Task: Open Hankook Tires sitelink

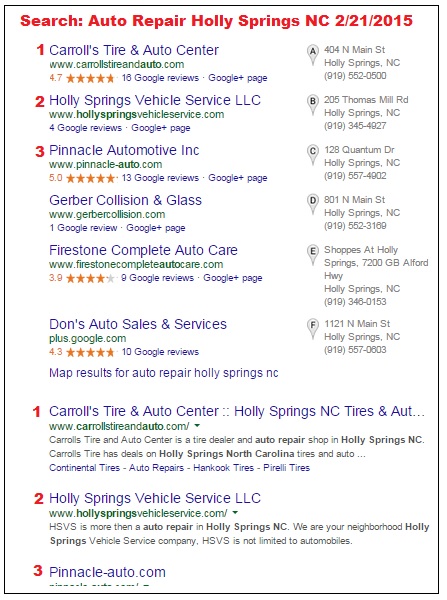Action: (x=224, y=468)
